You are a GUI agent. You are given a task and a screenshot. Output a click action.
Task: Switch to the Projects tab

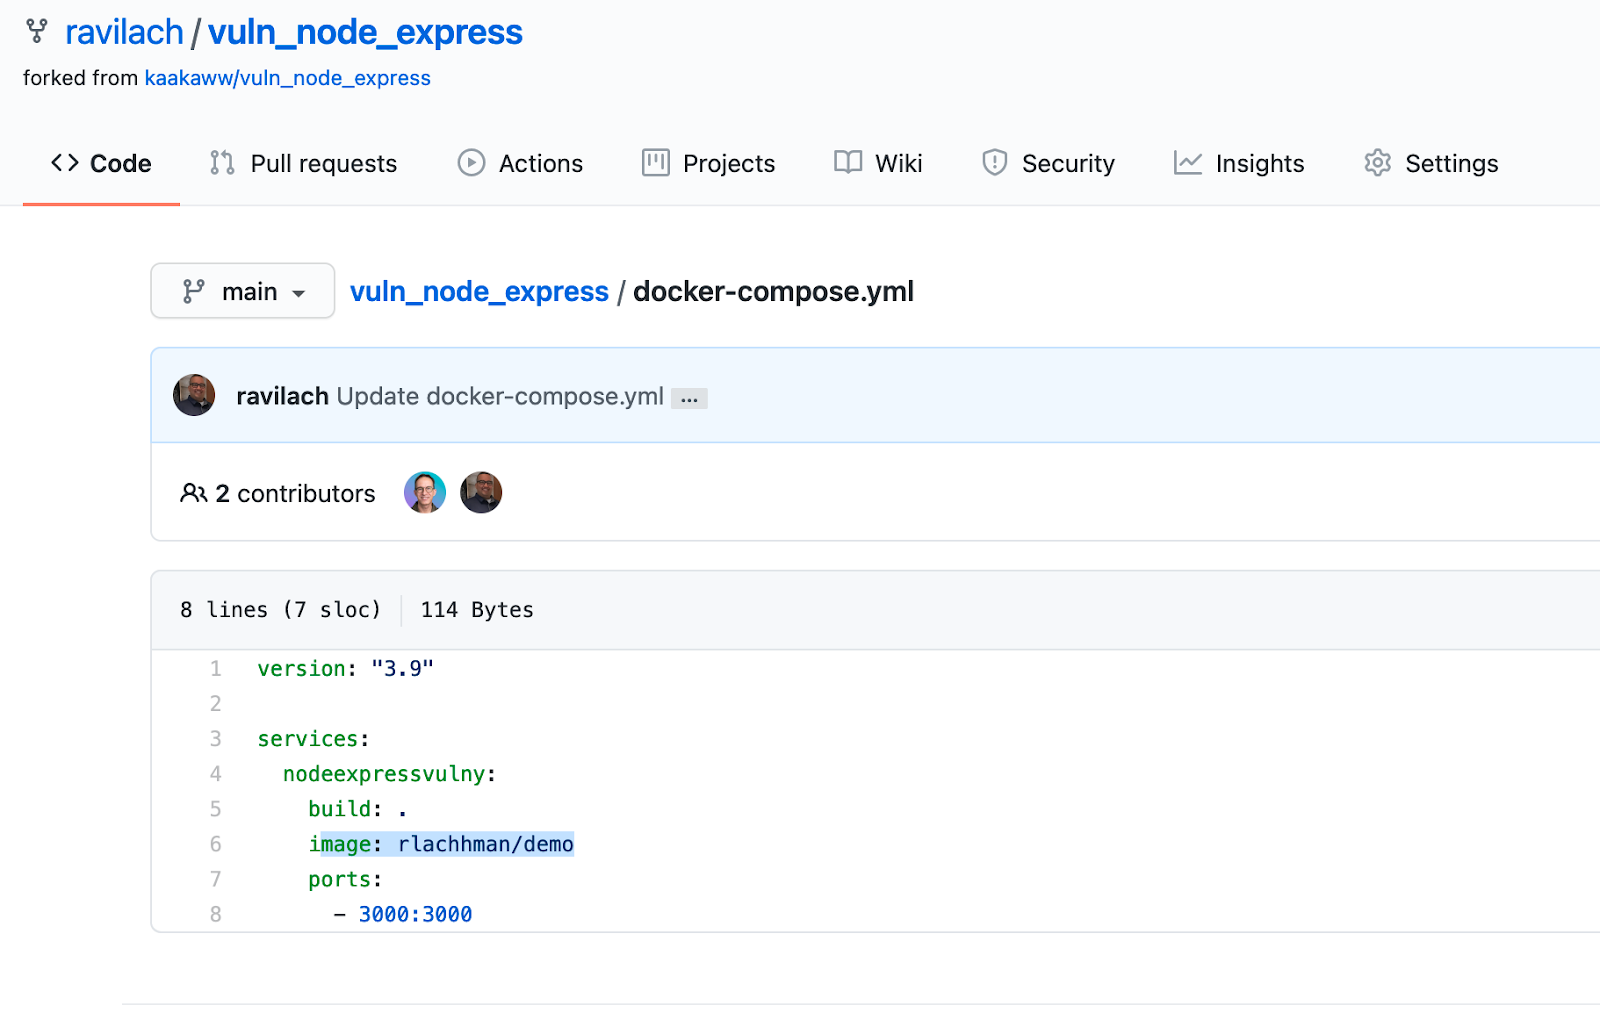708,163
